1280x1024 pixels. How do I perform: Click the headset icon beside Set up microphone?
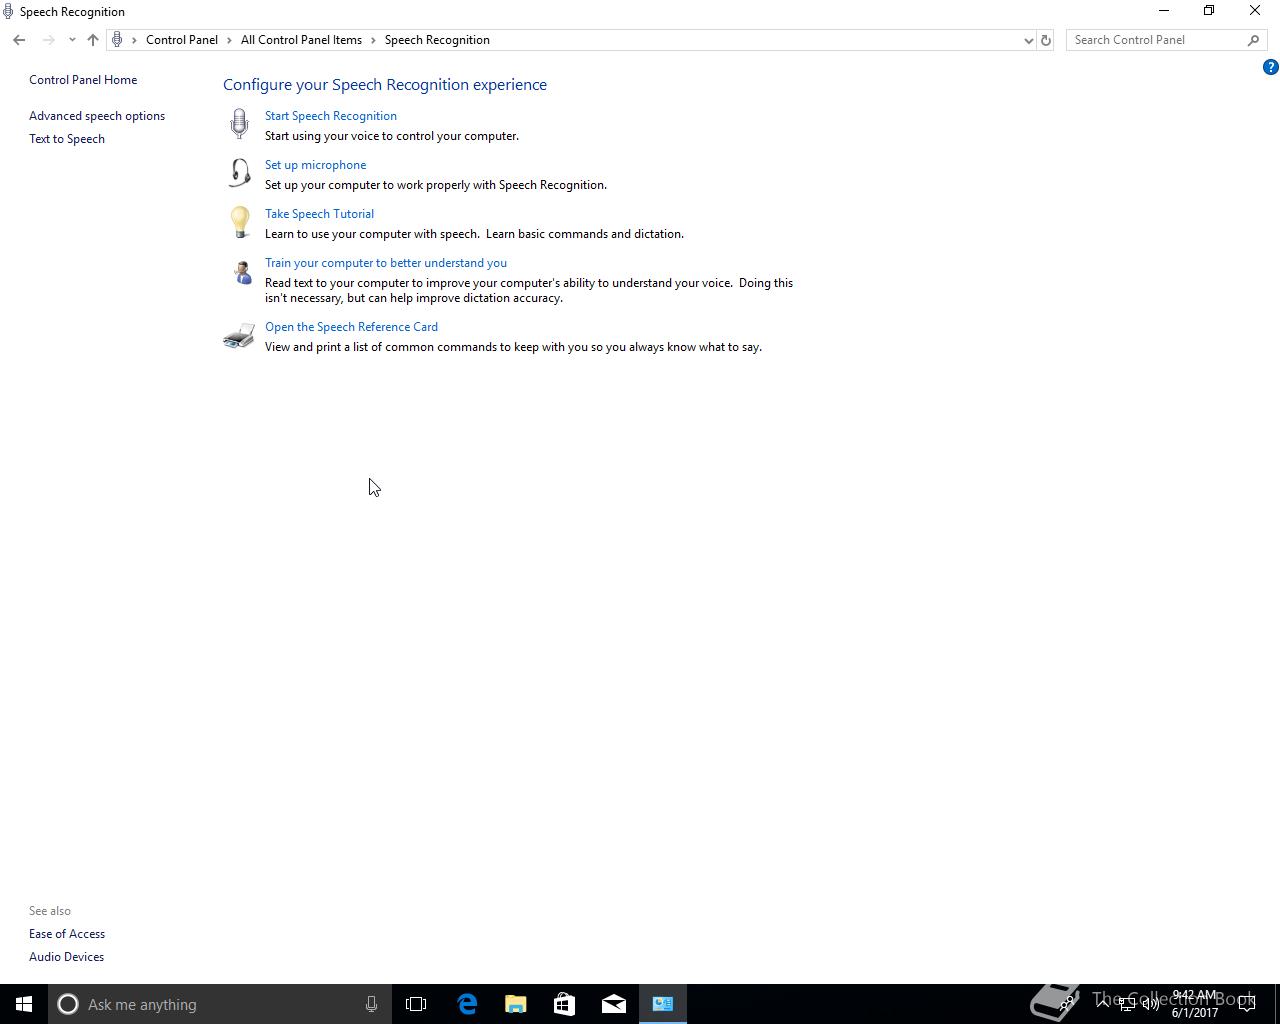click(239, 173)
